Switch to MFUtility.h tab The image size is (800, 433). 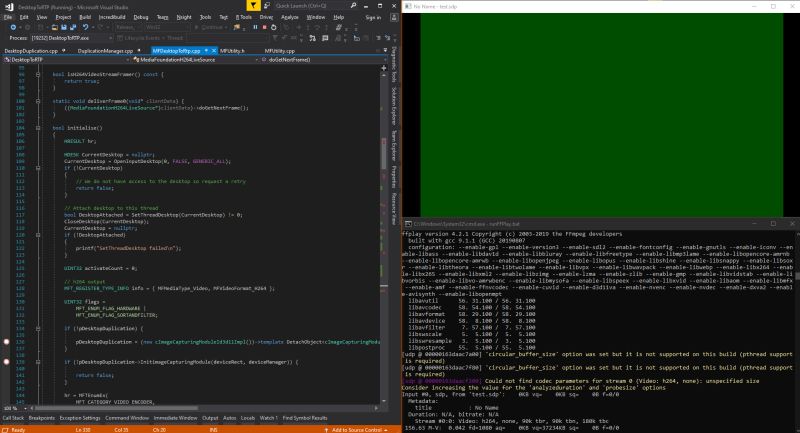232,51
